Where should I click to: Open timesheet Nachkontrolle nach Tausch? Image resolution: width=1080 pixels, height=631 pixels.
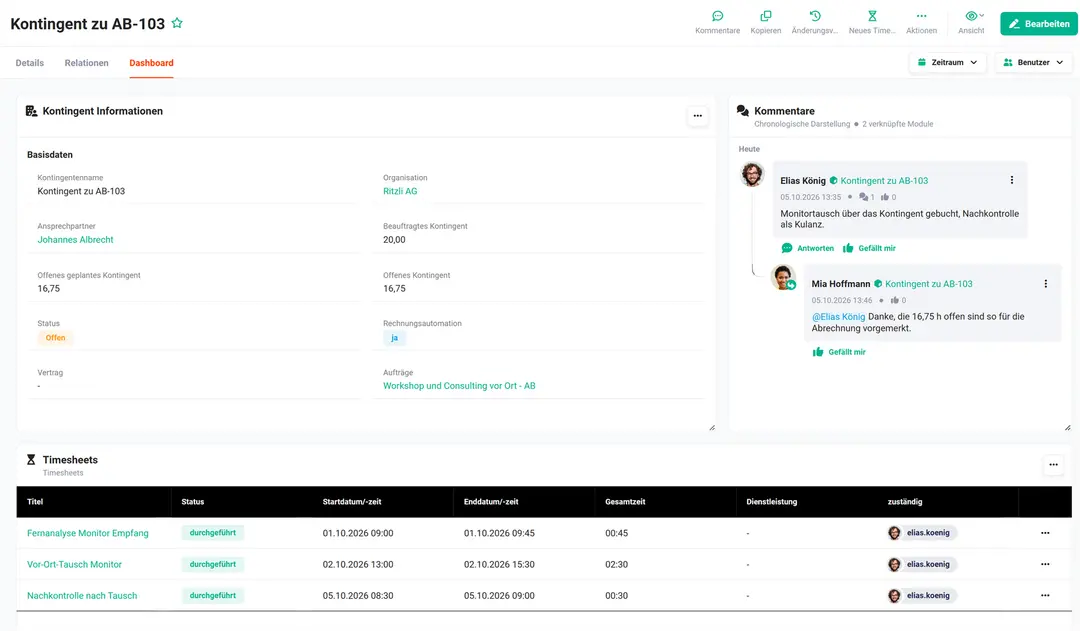[82, 596]
